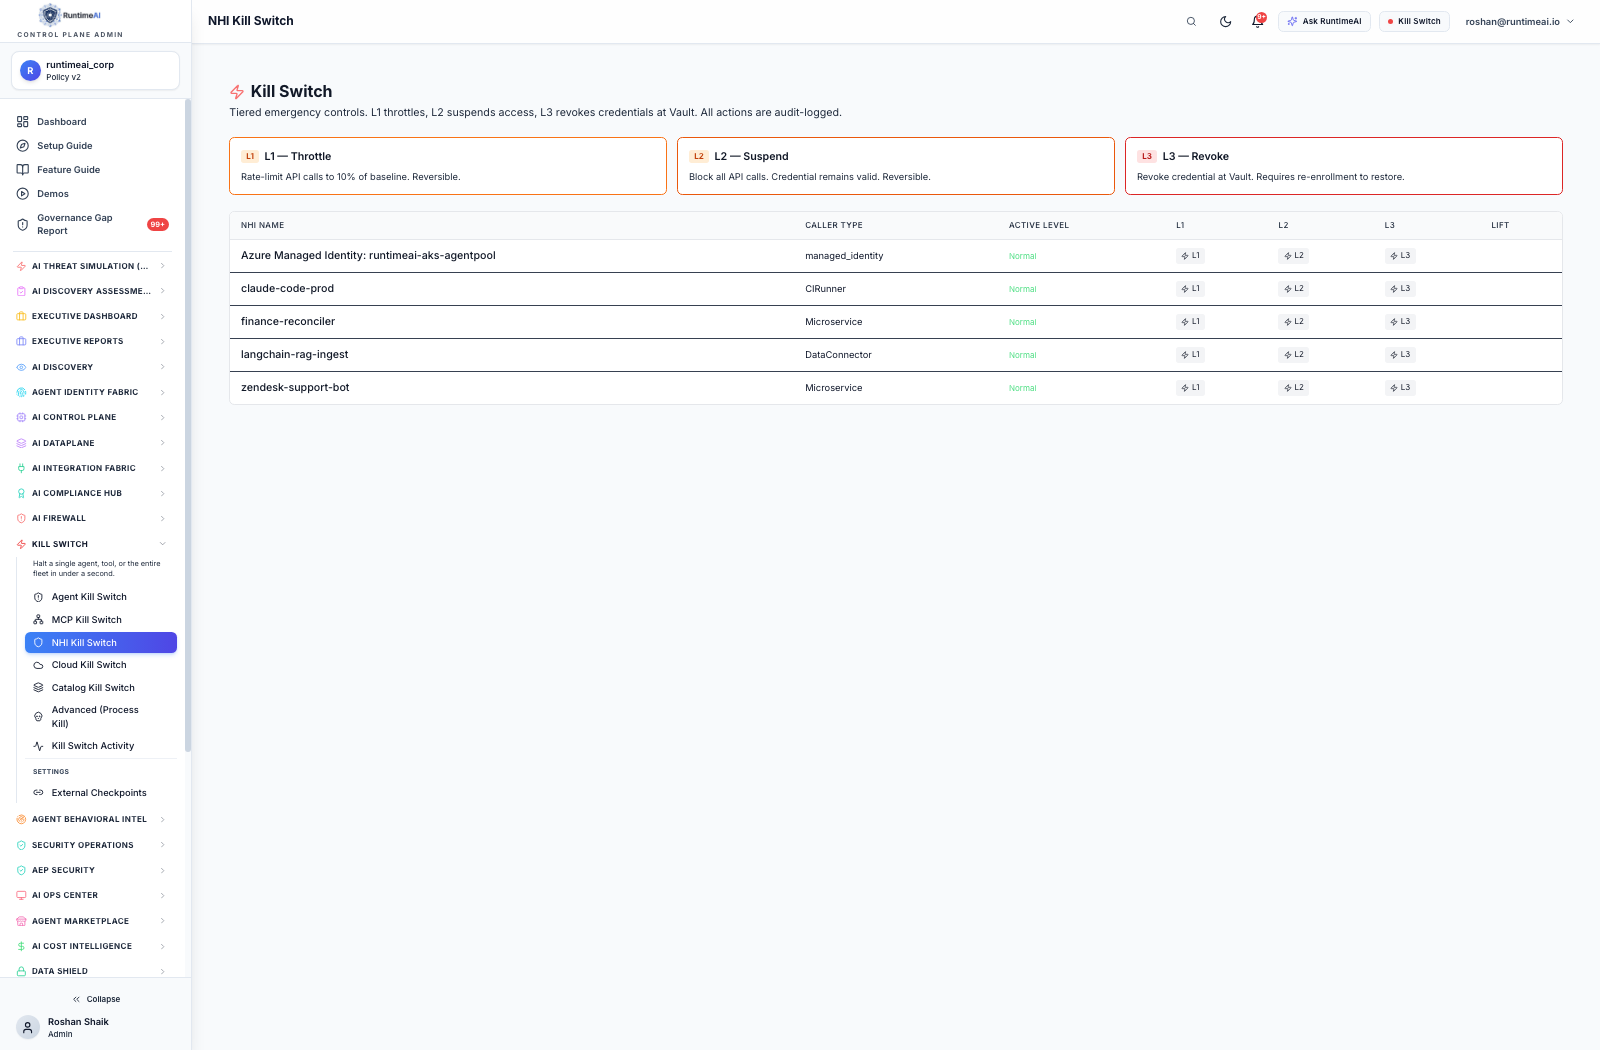This screenshot has width=1600, height=1050.
Task: Open Cloud Kill Switch page
Action: tap(100, 665)
